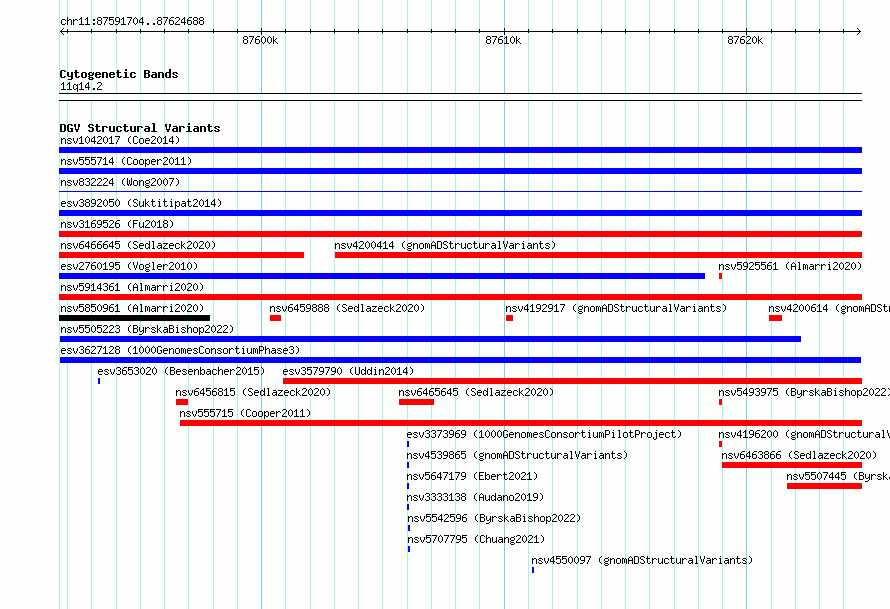Click red bar under nsv6463866
Viewport: 890px width, 609px height.
pos(792,465)
